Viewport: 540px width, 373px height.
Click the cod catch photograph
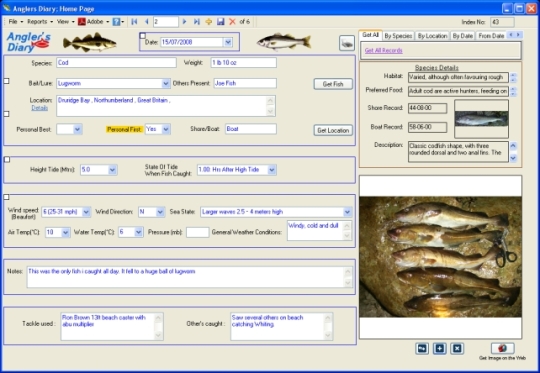point(440,257)
